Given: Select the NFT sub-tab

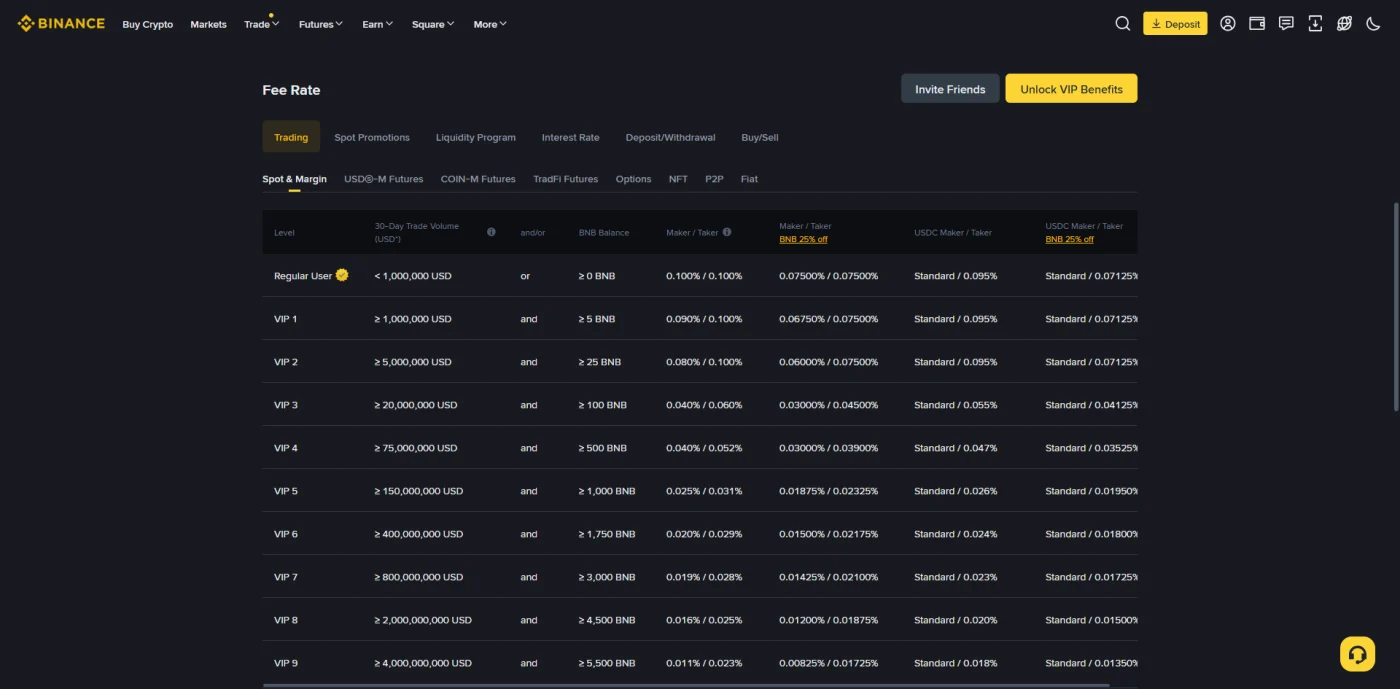Looking at the screenshot, I should tap(678, 179).
